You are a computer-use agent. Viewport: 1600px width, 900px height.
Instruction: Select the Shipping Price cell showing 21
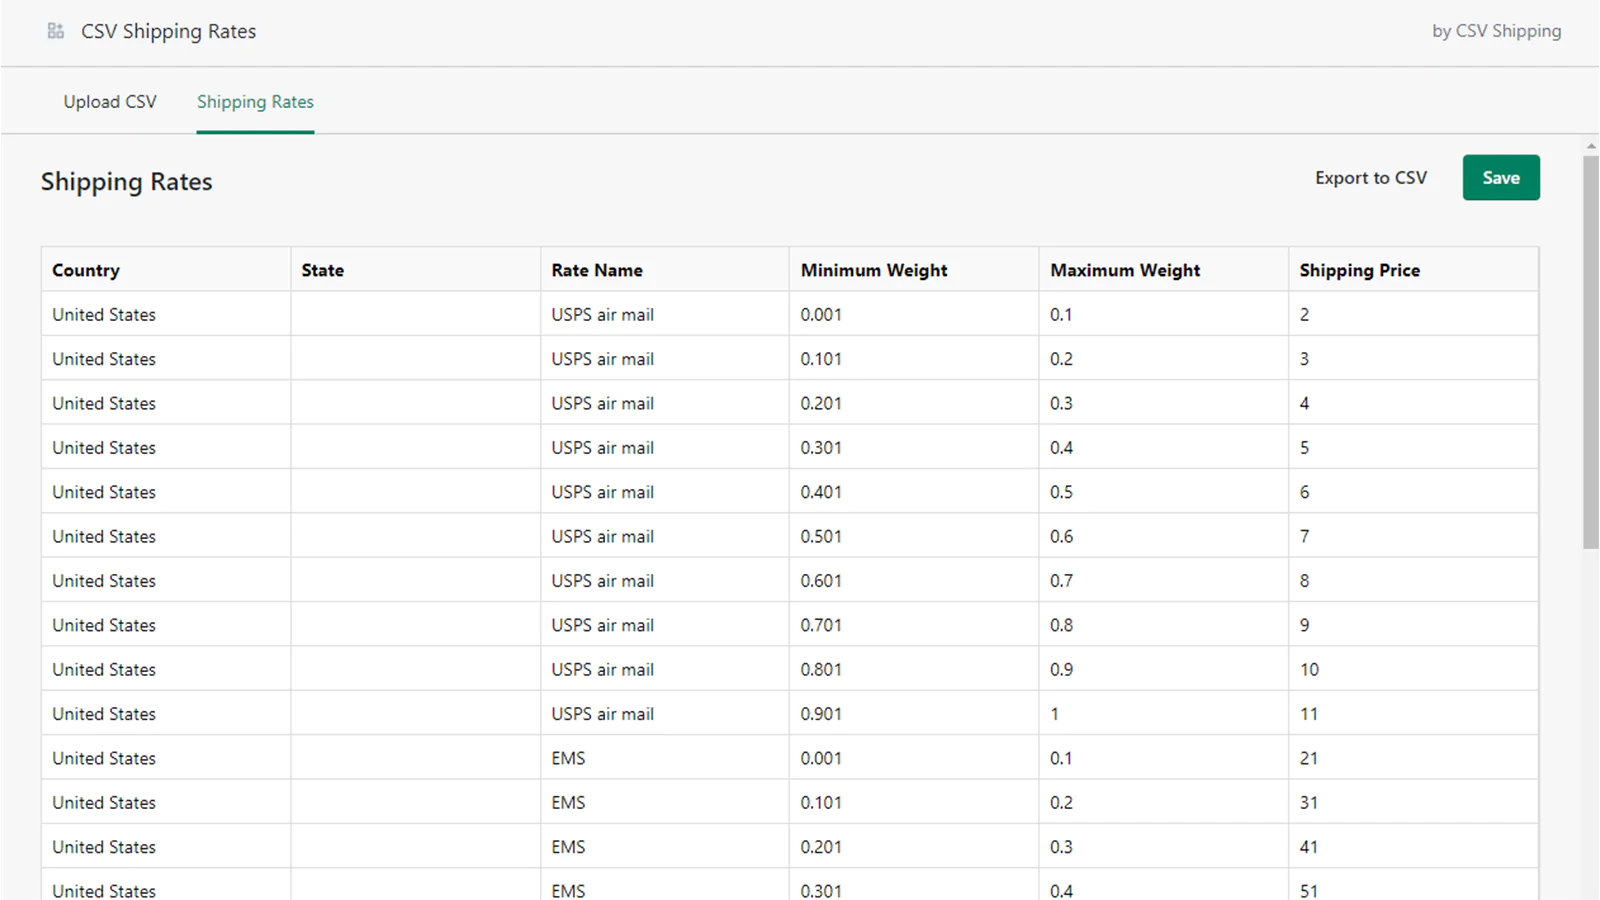1309,758
